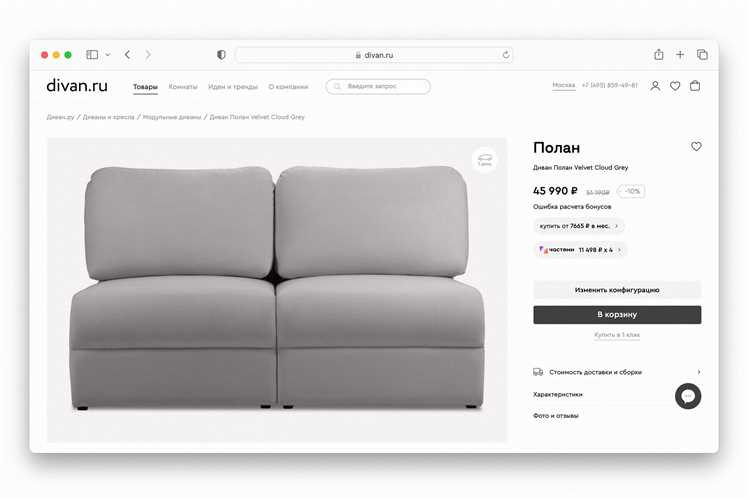This screenshot has height=500, width=750.
Task: Select the Товары menu item
Action: click(x=145, y=87)
